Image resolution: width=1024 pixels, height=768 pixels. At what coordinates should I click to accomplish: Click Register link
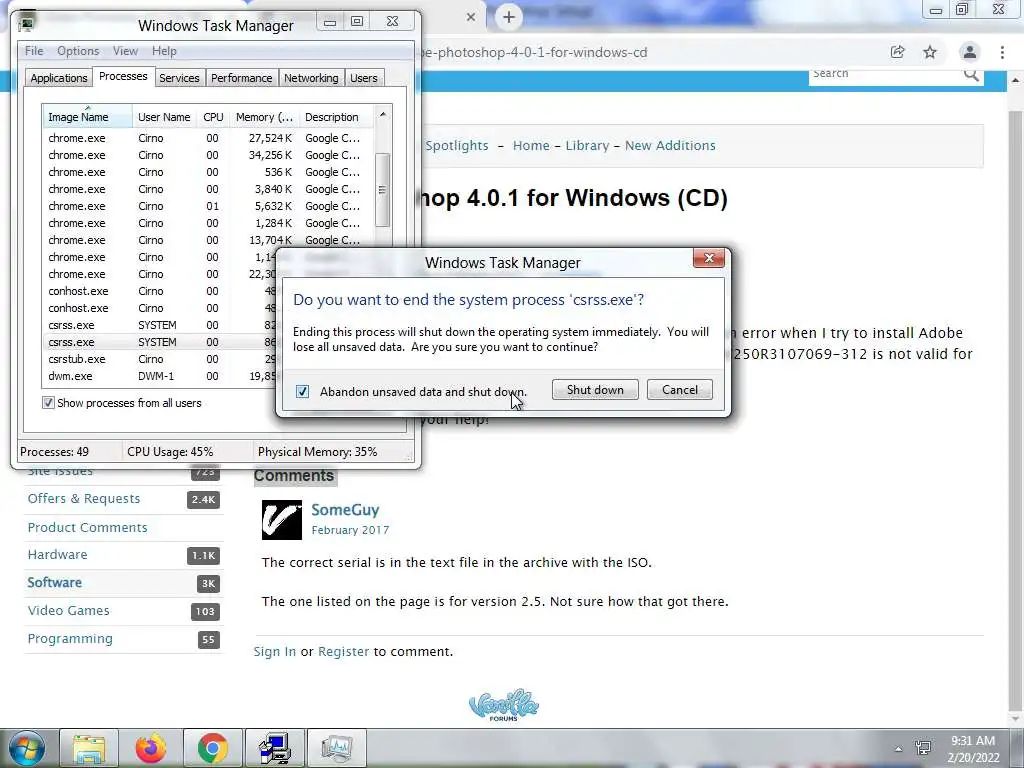pos(344,652)
